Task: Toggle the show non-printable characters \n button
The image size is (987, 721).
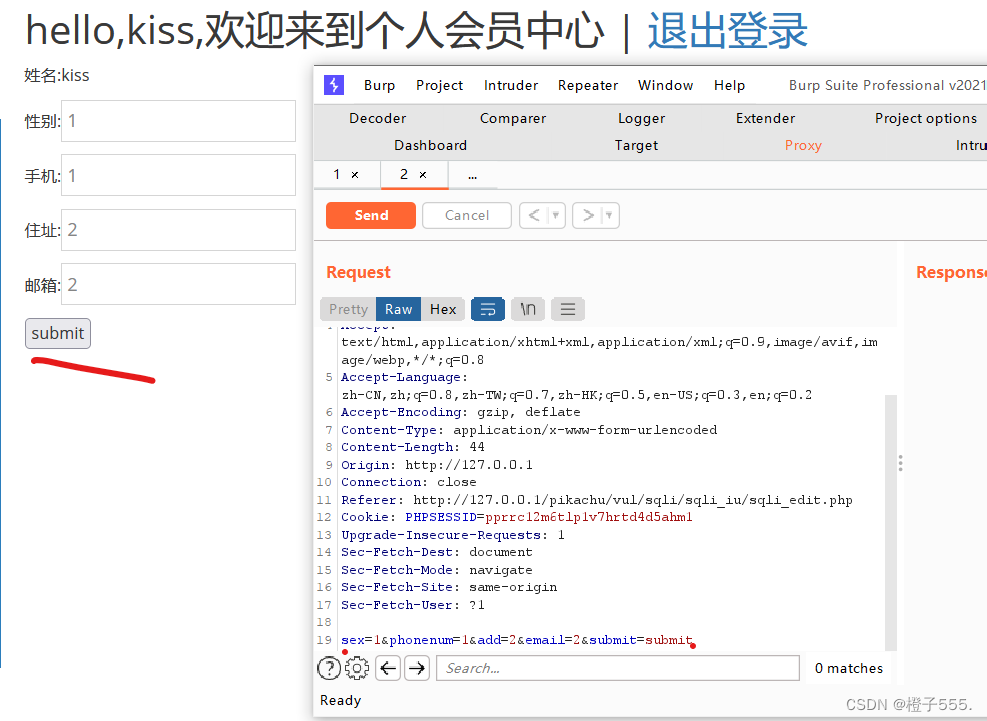Action: coord(528,309)
